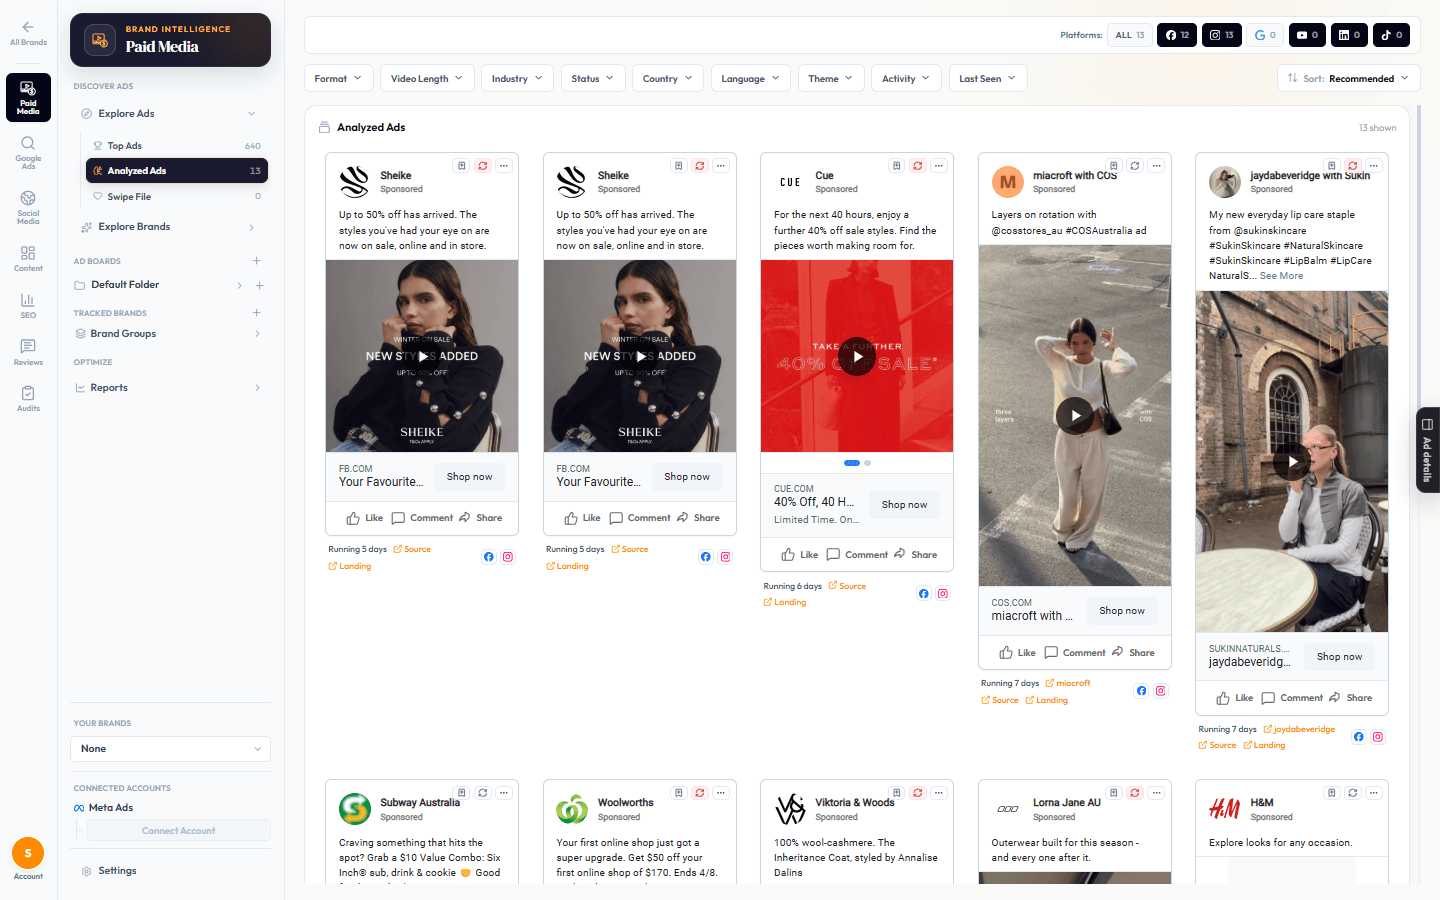Open the Industry filter dropdown
Image resolution: width=1440 pixels, height=900 pixels.
517,78
